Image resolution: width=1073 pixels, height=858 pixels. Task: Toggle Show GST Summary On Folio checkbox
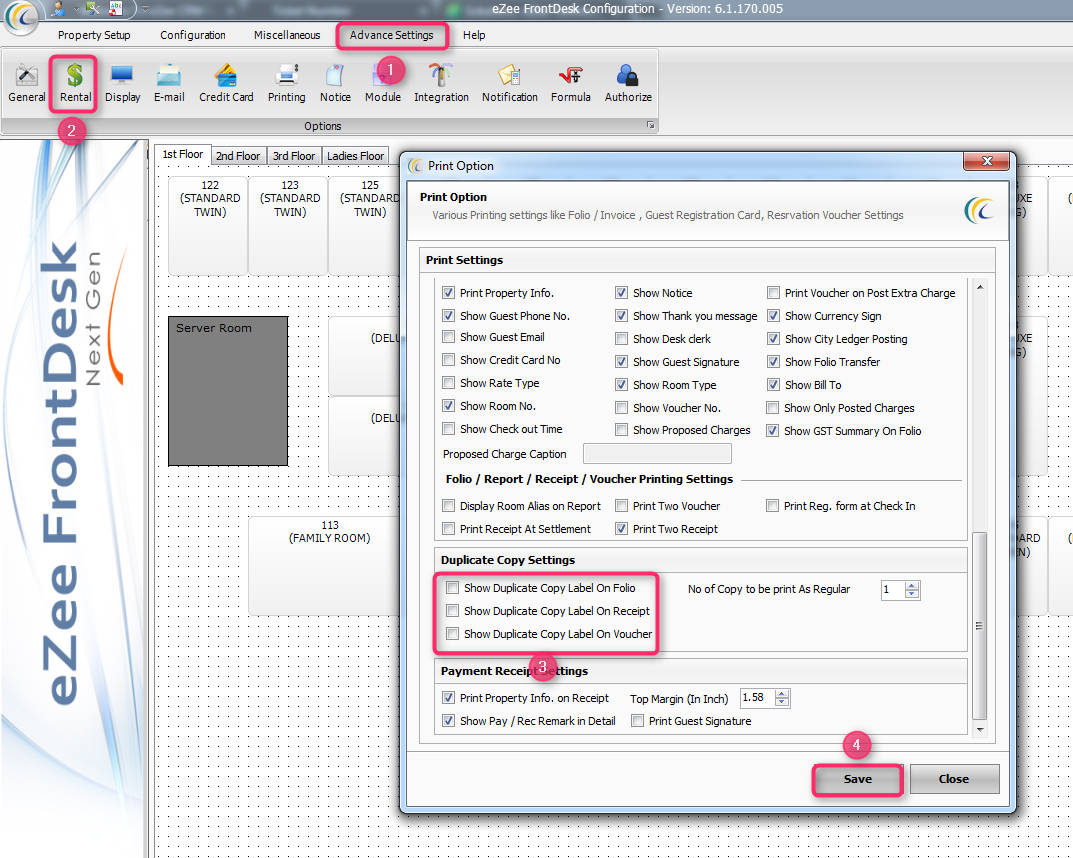point(773,430)
